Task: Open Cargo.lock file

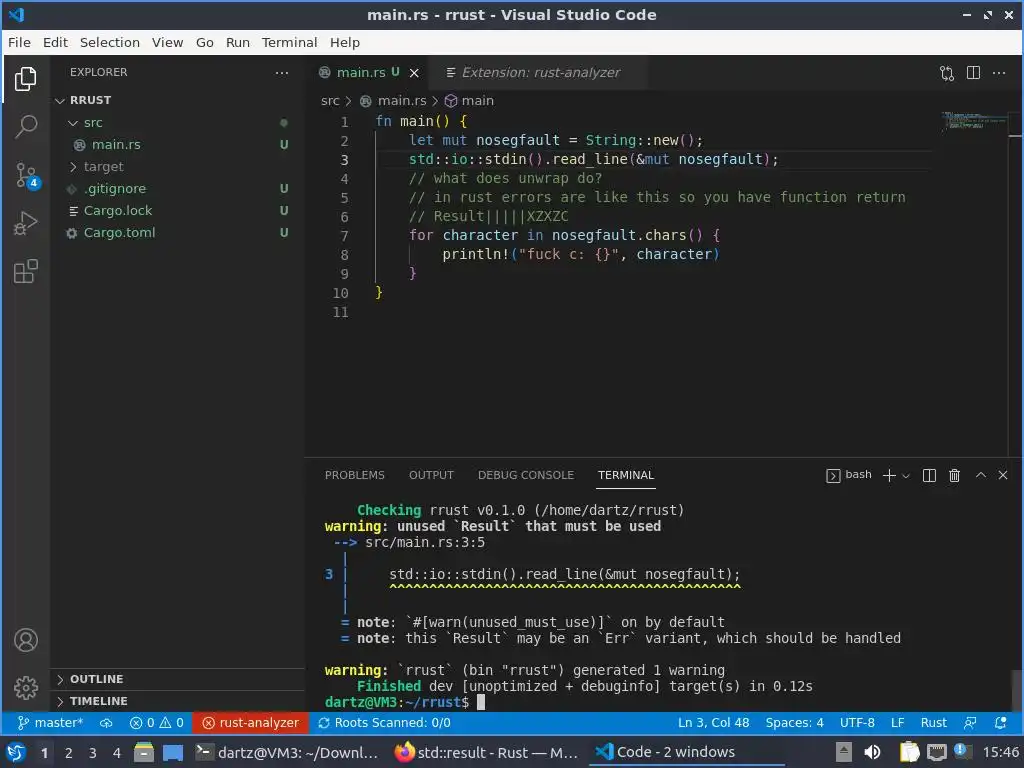Action: coord(178,211)
